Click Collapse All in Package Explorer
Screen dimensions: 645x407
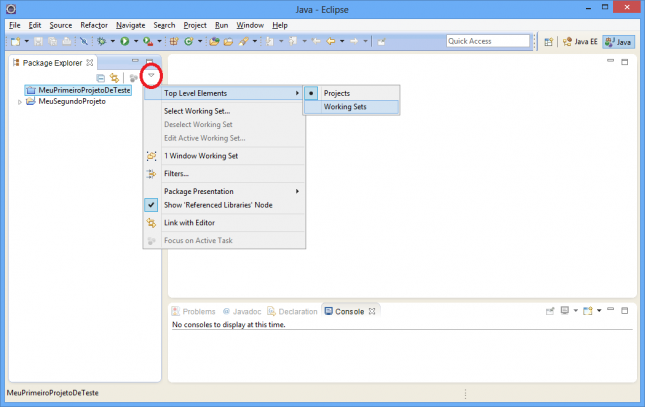[x=100, y=78]
